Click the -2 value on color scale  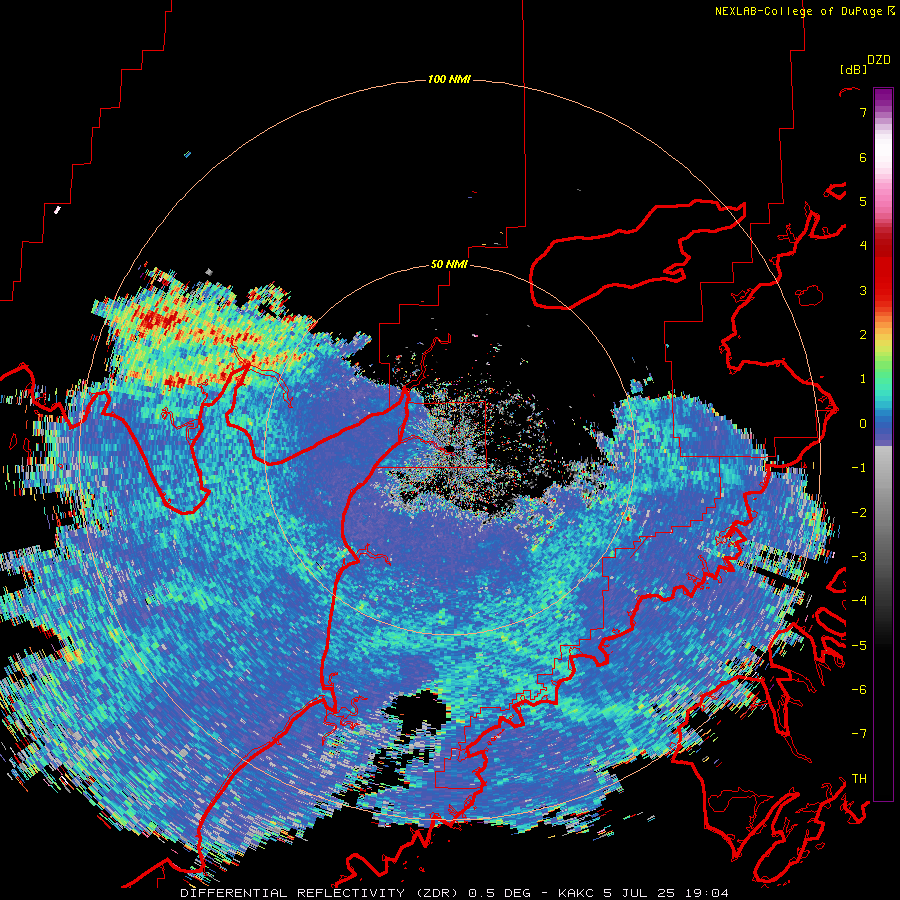[x=859, y=513]
